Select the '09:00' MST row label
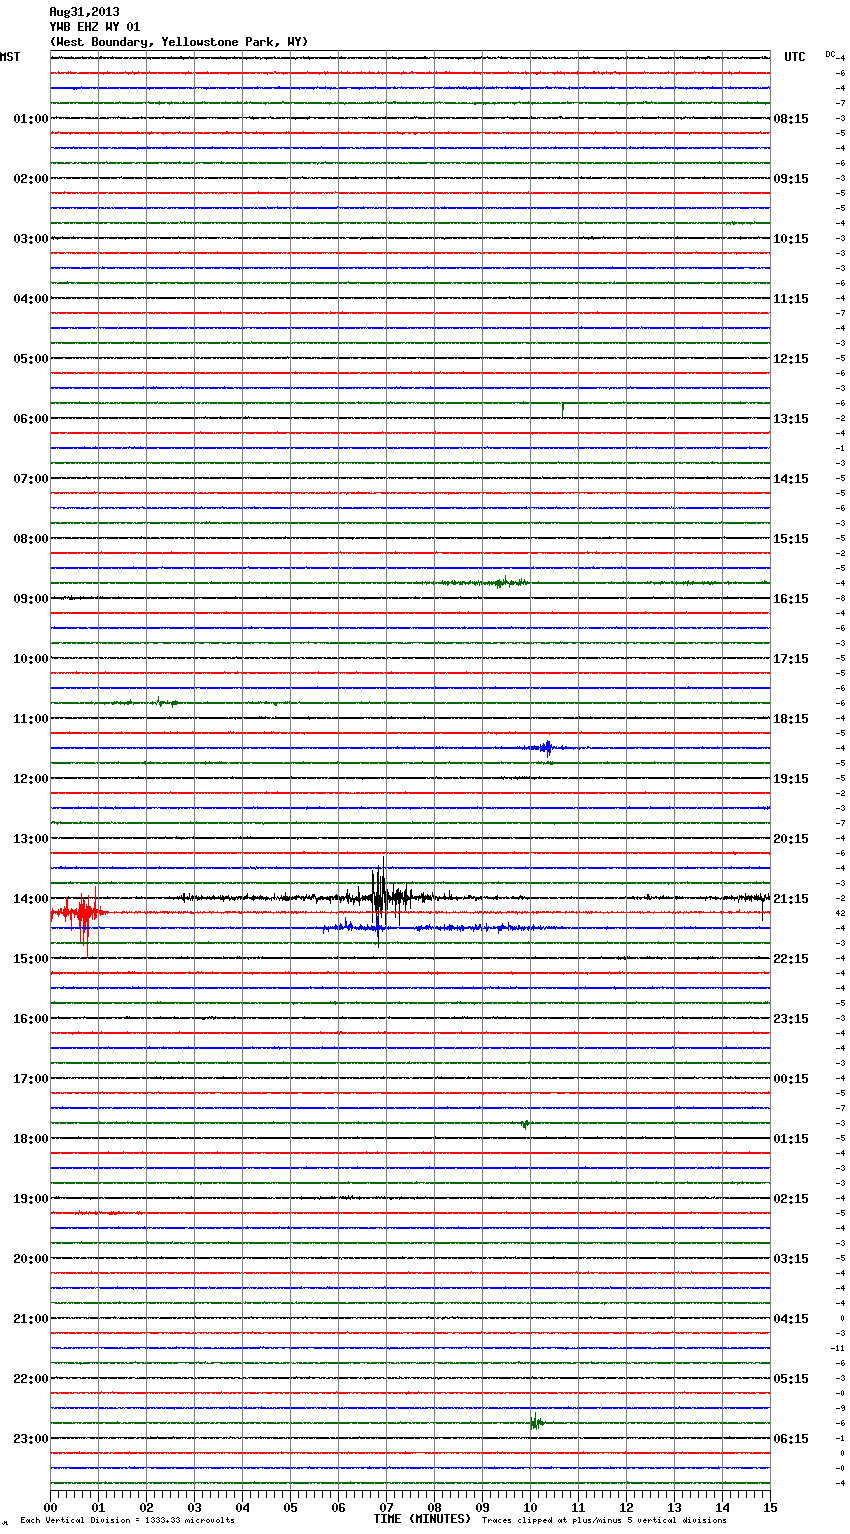 (x=31, y=599)
